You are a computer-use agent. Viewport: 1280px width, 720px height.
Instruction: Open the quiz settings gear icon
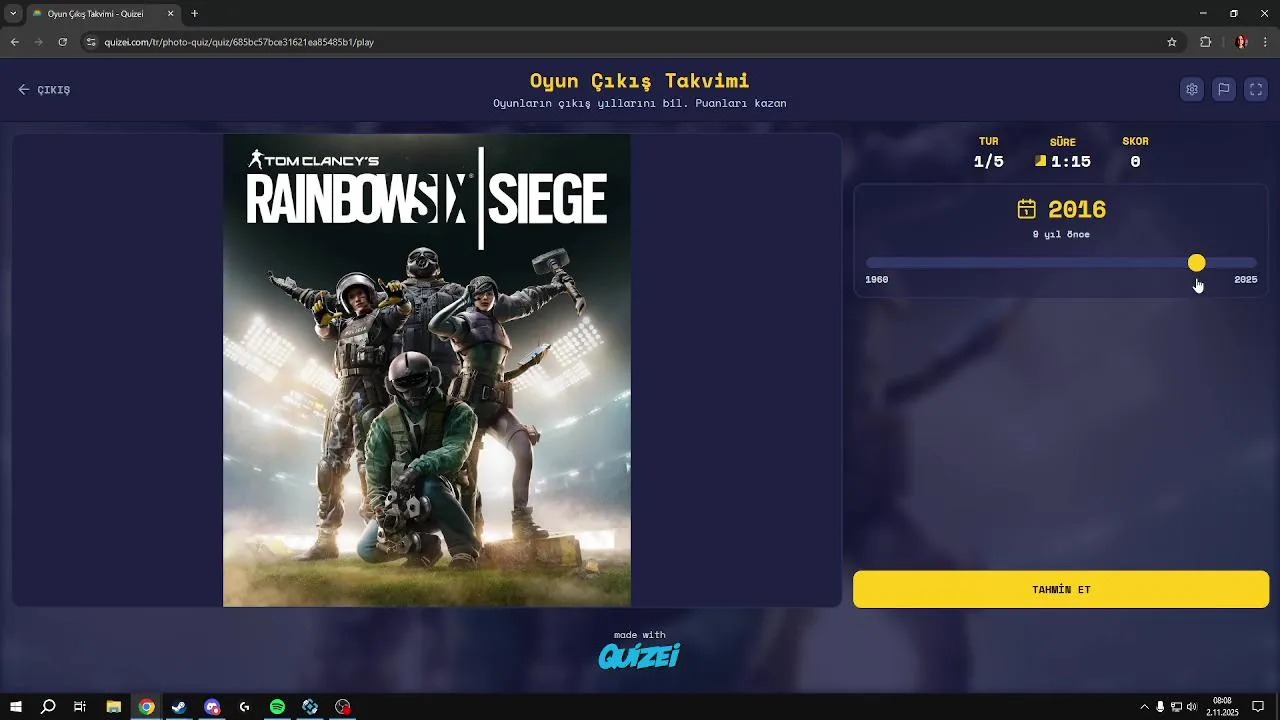coord(1191,89)
